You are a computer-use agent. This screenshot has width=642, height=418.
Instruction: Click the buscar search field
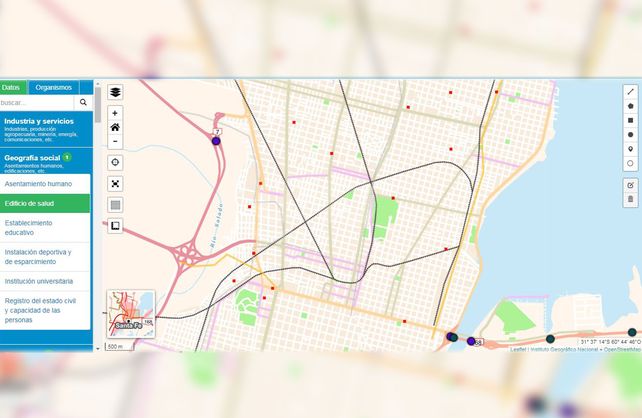tap(37, 102)
